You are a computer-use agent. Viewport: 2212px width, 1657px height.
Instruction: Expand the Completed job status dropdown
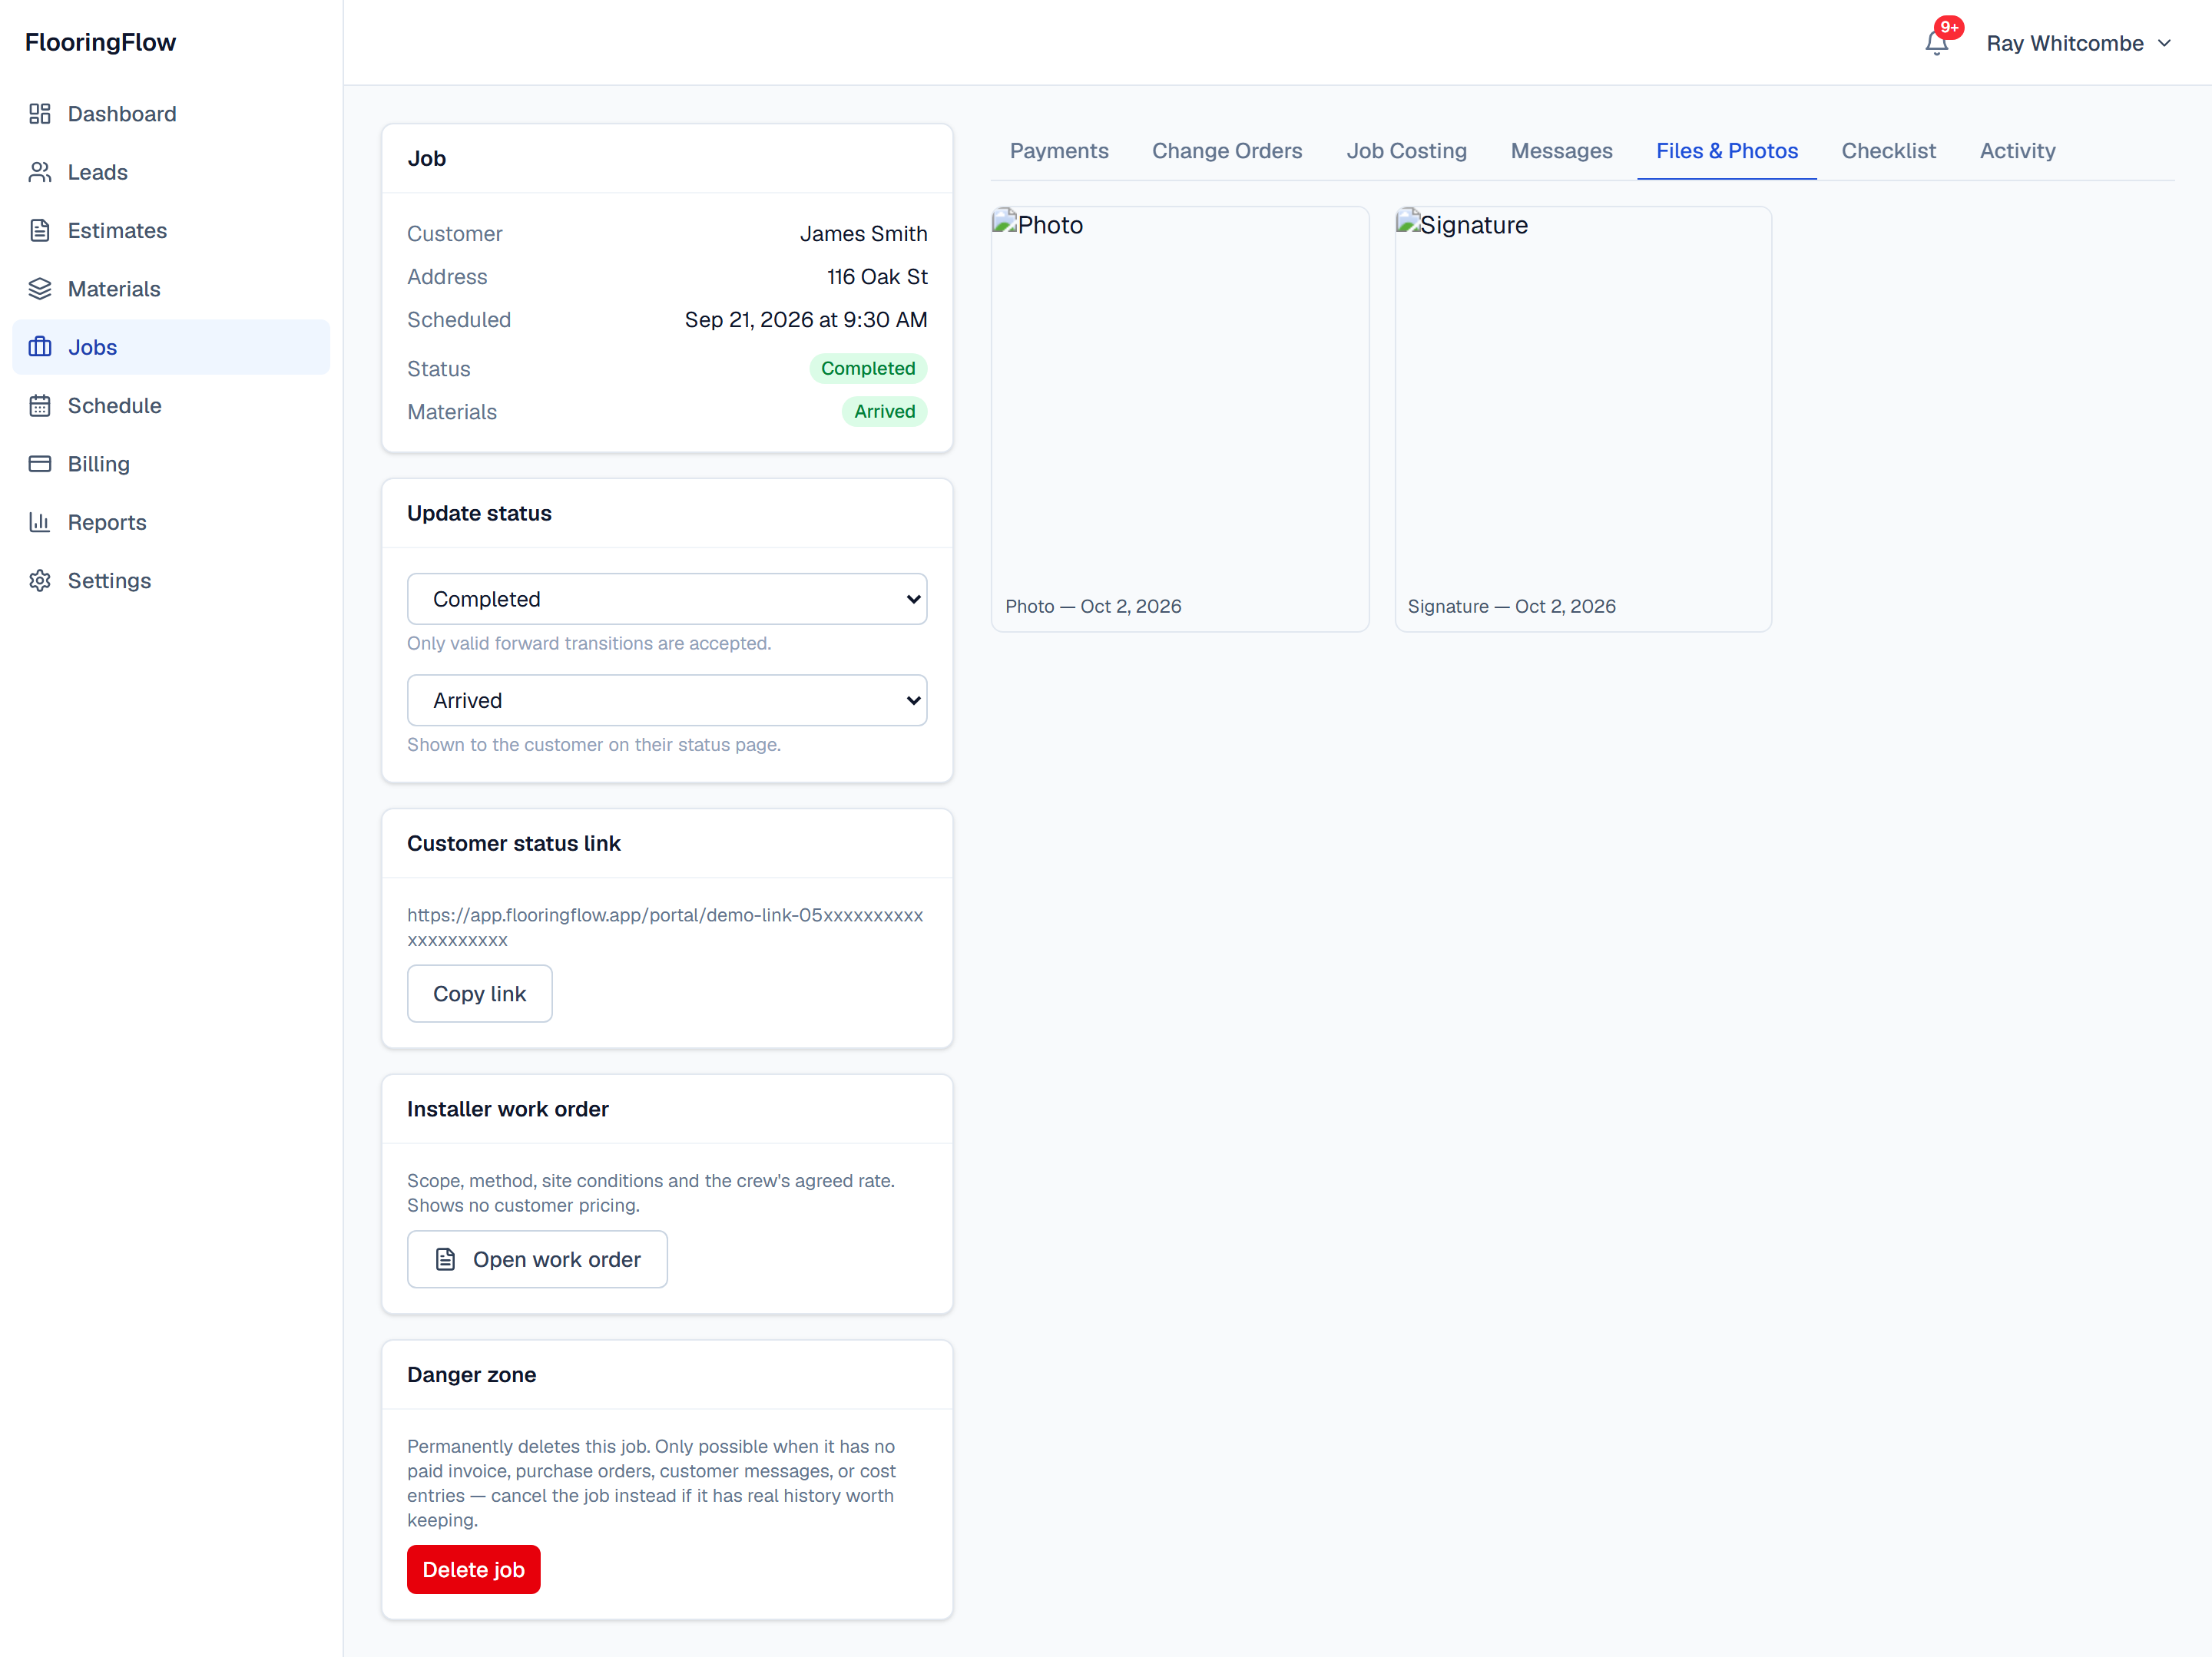coord(667,599)
